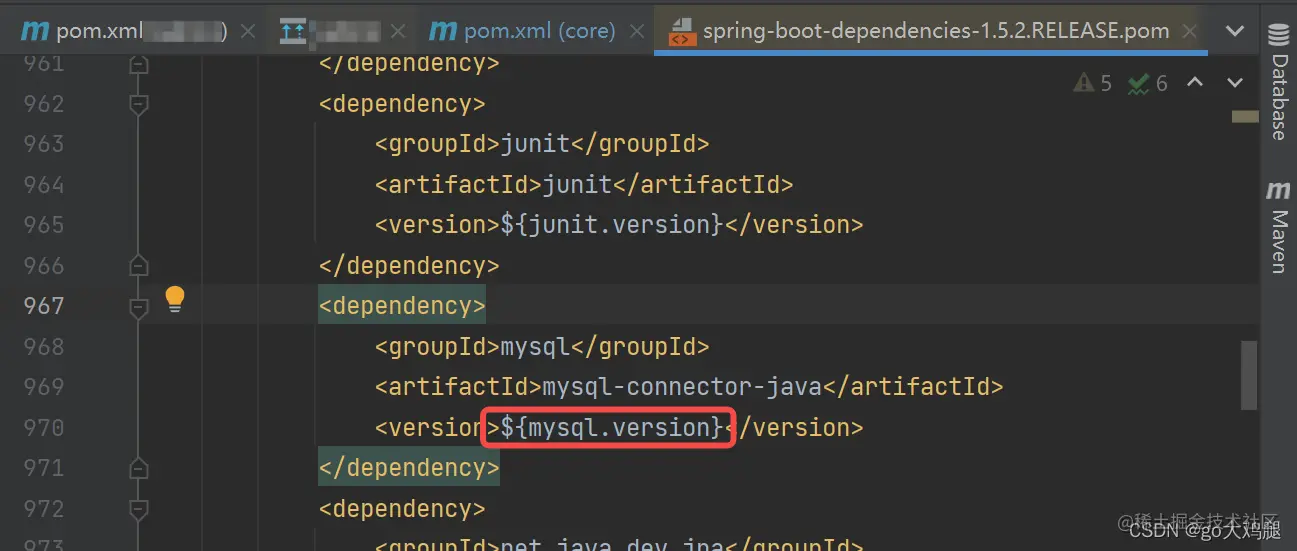Click the warnings count indicator showing 5
Screen dimensions: 1297x551
tap(1092, 83)
